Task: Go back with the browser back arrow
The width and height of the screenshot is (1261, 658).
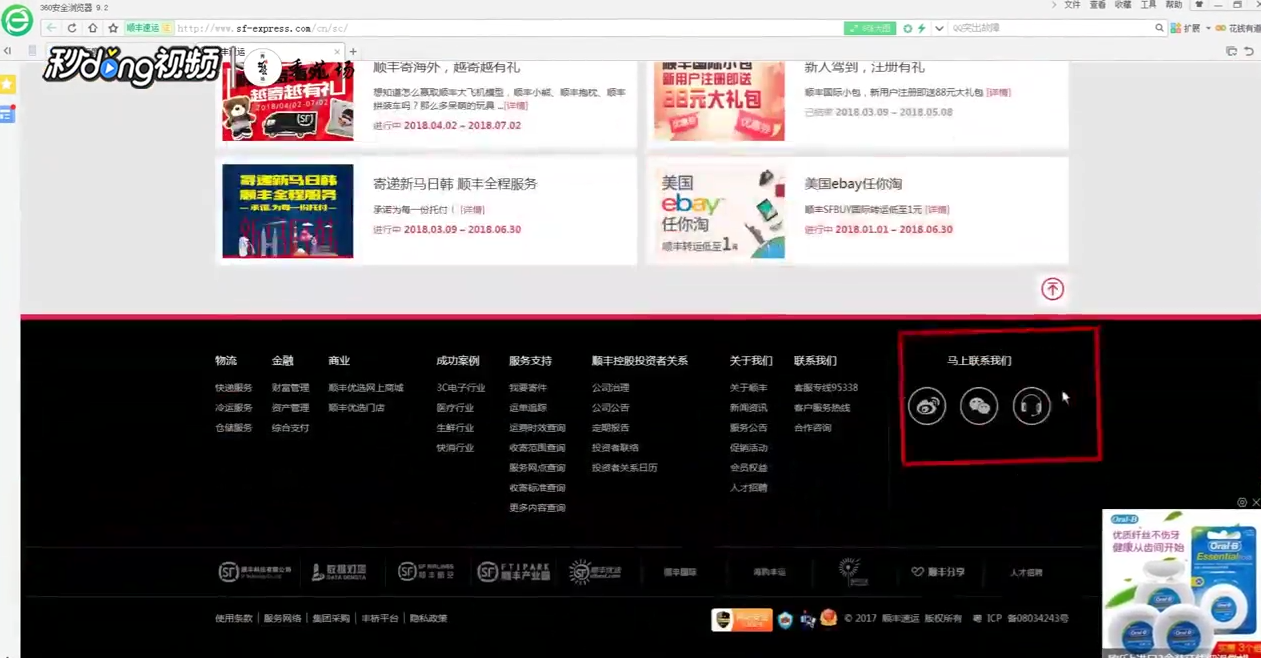Action: pos(51,28)
